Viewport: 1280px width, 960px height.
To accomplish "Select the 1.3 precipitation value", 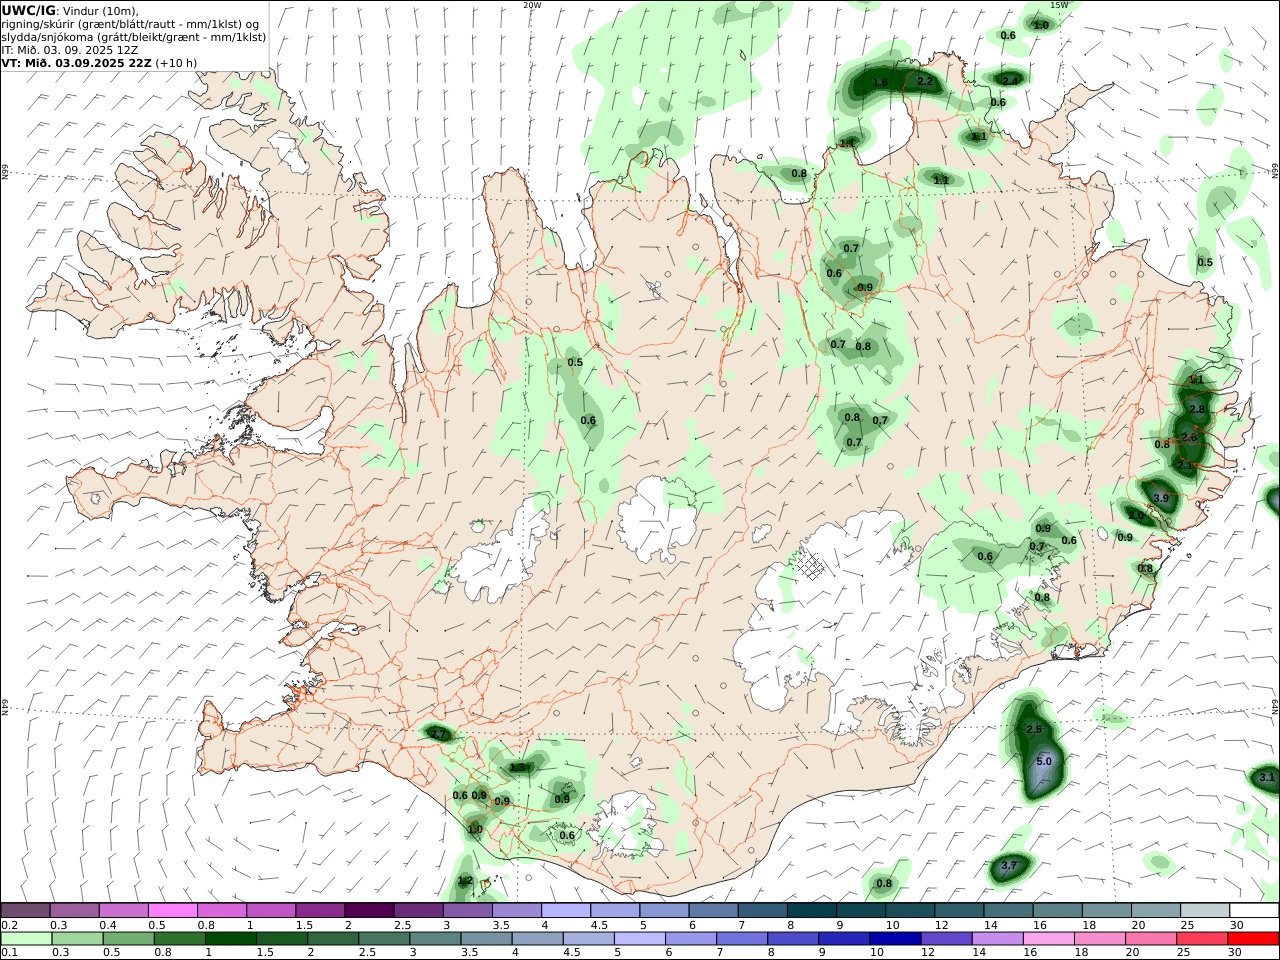I will [x=517, y=767].
